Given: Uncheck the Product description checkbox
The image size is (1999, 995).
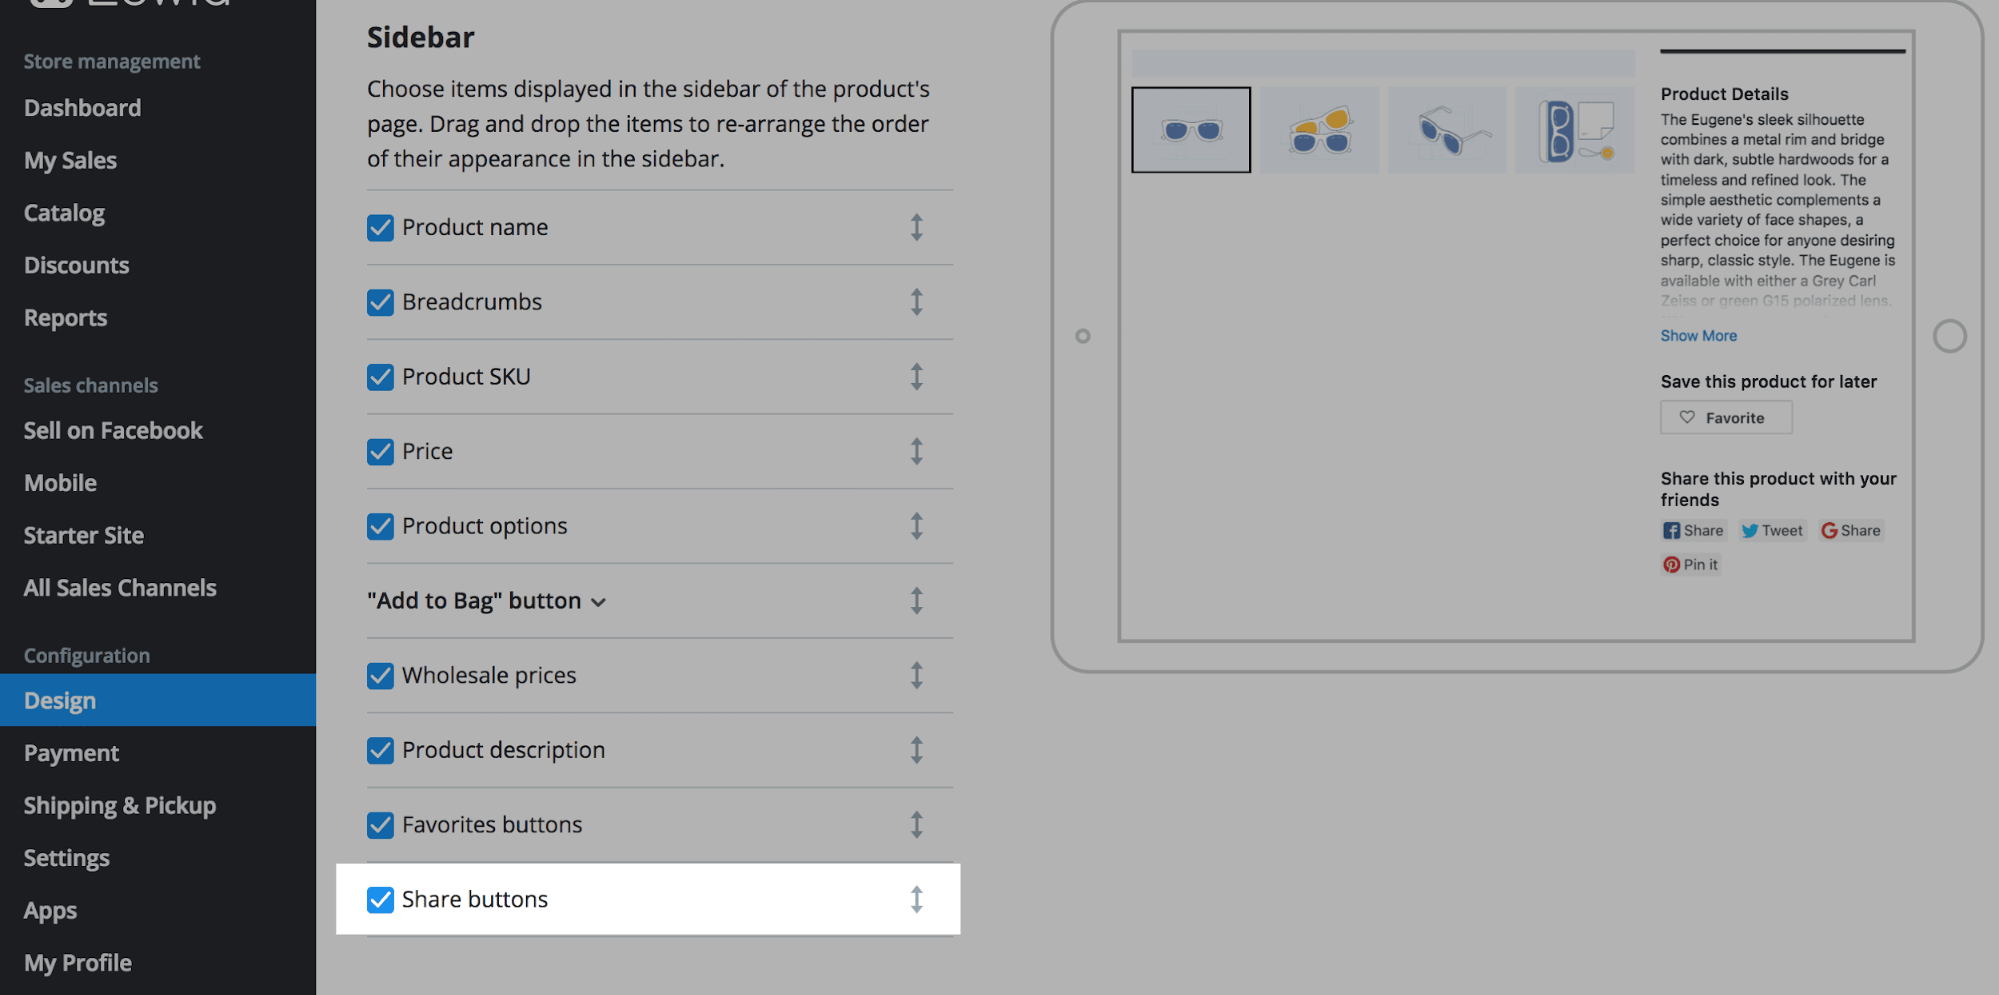Looking at the screenshot, I should [x=380, y=750].
